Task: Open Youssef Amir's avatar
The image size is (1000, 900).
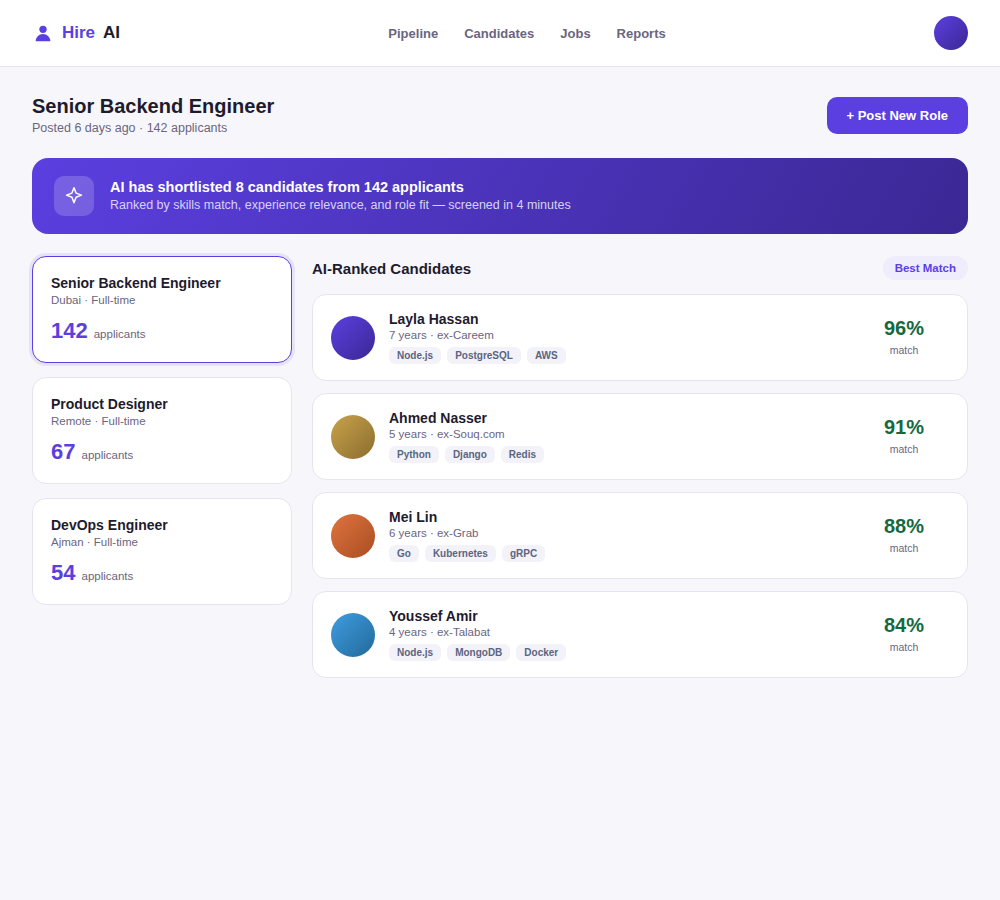Action: click(x=353, y=635)
